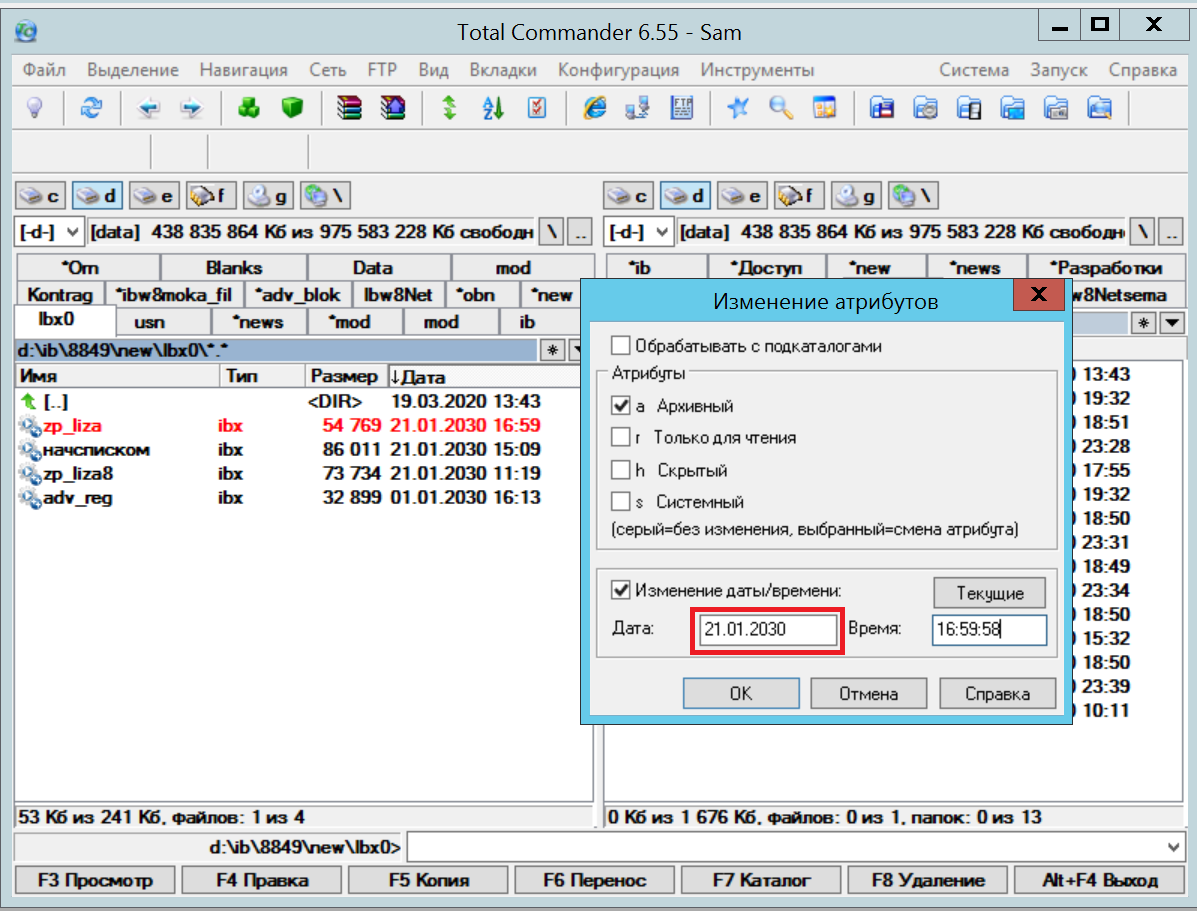Image resolution: width=1197 pixels, height=911 pixels.
Task: Open left panel drive dropdown [-d-]
Action: [48, 231]
